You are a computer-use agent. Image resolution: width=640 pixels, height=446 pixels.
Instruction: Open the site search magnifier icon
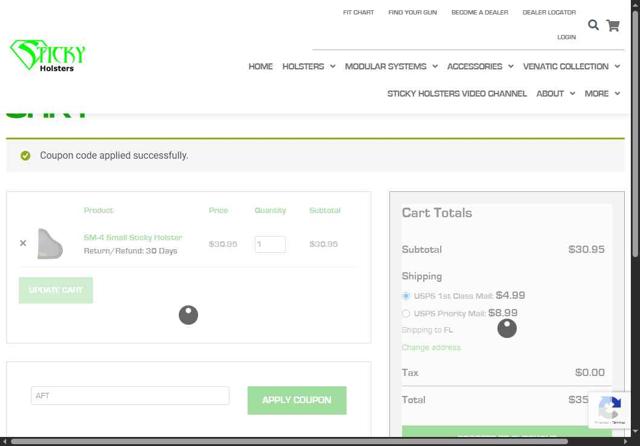point(593,25)
